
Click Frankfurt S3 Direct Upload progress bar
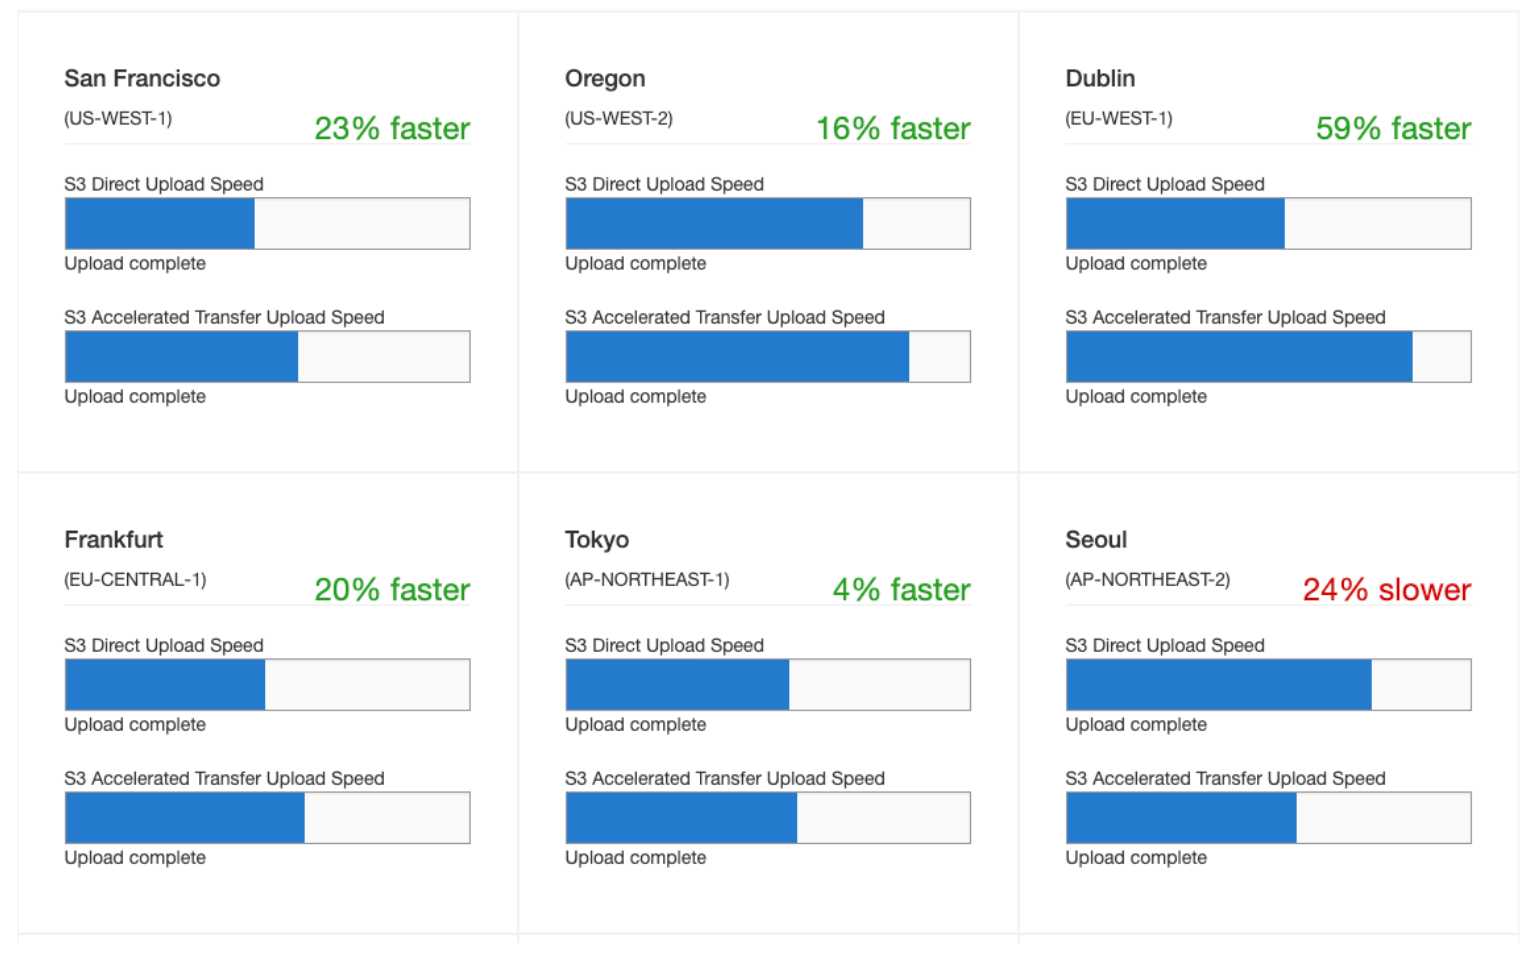coord(267,684)
